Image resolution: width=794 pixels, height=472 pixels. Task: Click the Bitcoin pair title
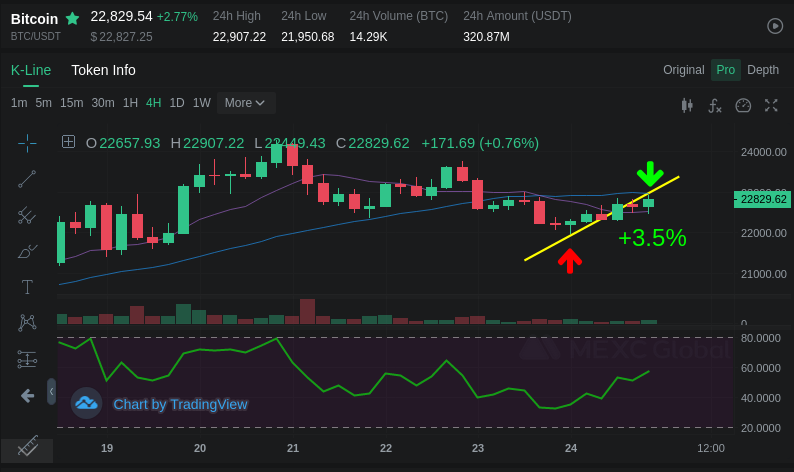pyautogui.click(x=34, y=19)
